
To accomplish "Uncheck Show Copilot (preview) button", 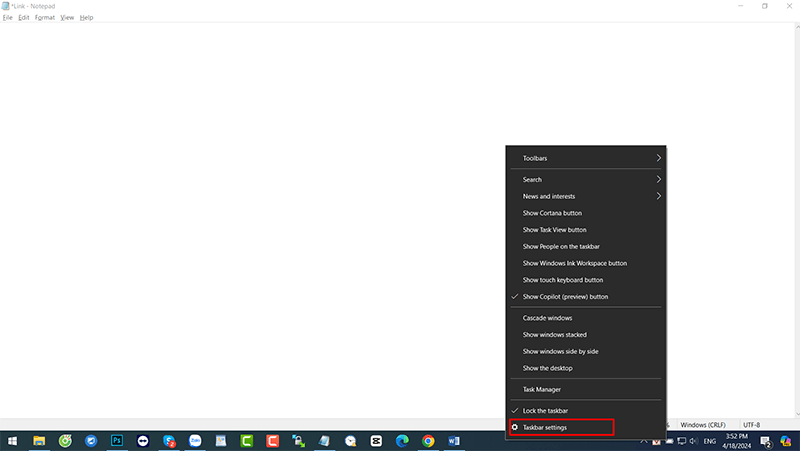I will click(586, 296).
